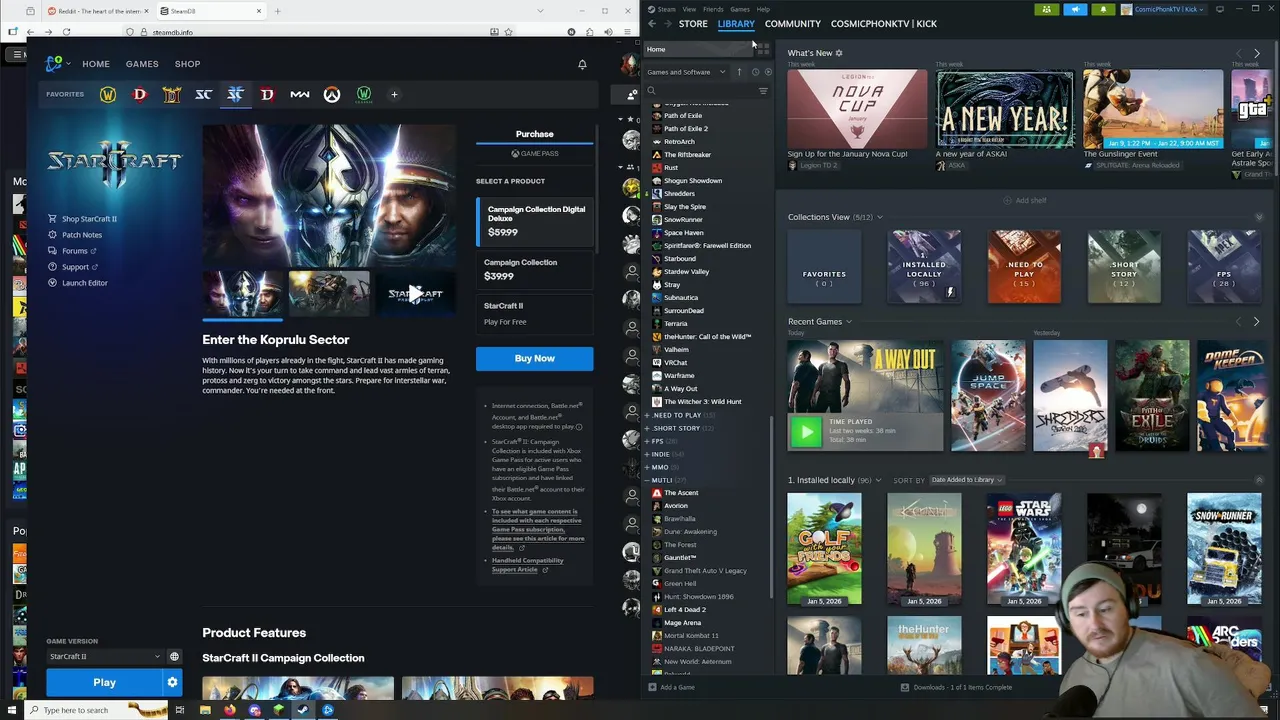Select Campaign Collection Digital Deluxe product
This screenshot has height=720, width=1280.
535,220
